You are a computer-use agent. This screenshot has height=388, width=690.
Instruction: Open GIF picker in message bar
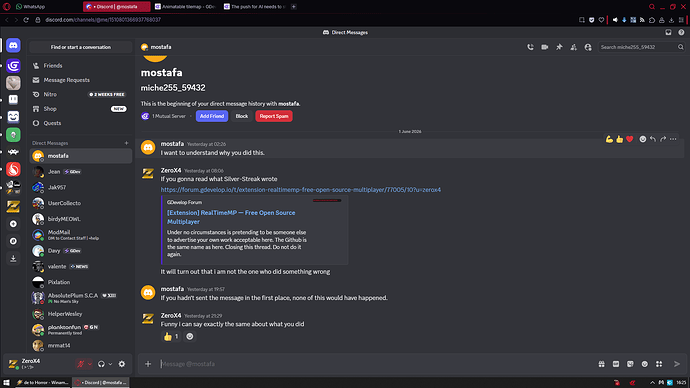(616, 364)
